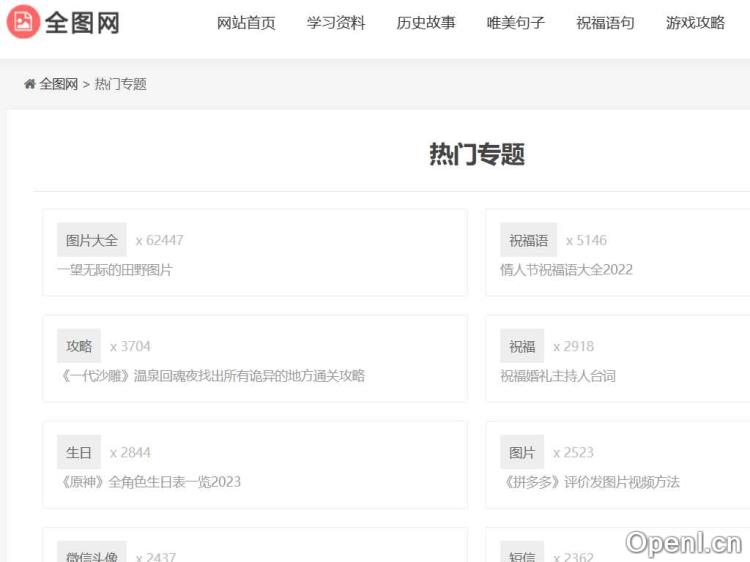The width and height of the screenshot is (750, 562).
Task: Click the count text x 2844
Action: [130, 452]
